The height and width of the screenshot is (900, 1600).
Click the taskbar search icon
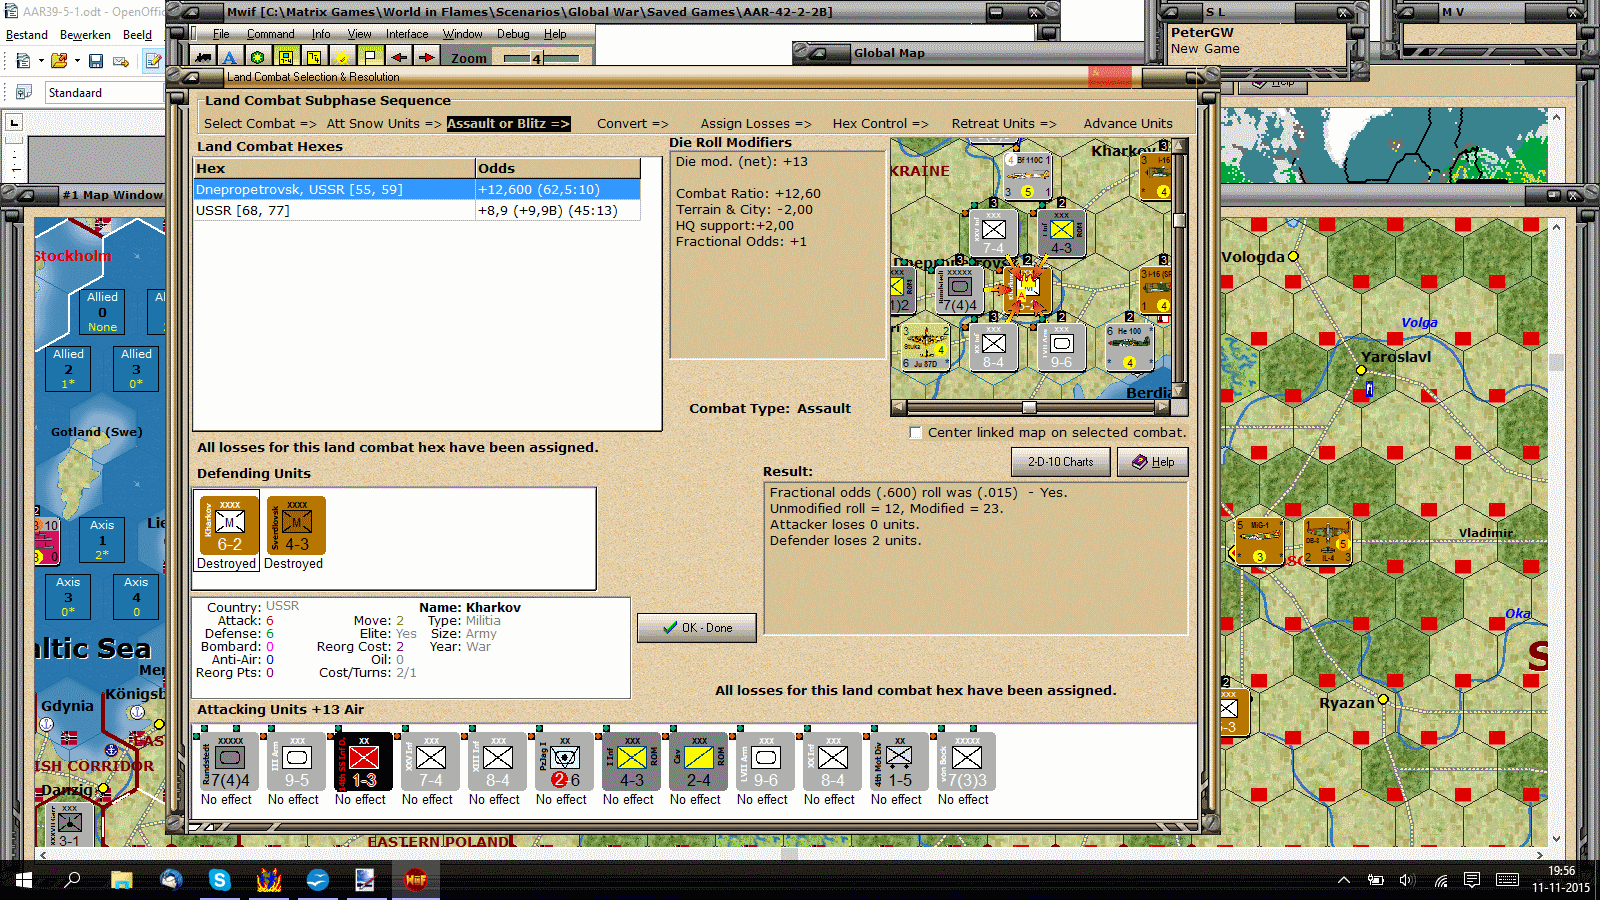[72, 880]
